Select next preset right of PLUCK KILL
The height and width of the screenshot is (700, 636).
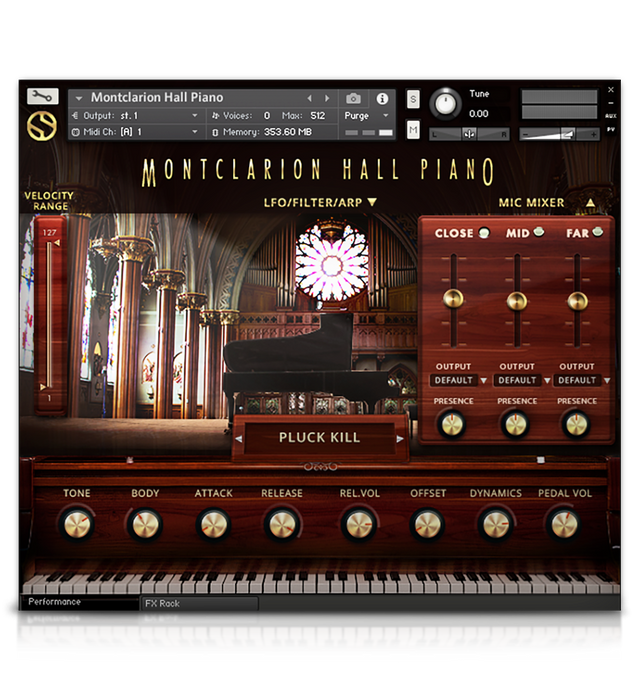click(400, 438)
